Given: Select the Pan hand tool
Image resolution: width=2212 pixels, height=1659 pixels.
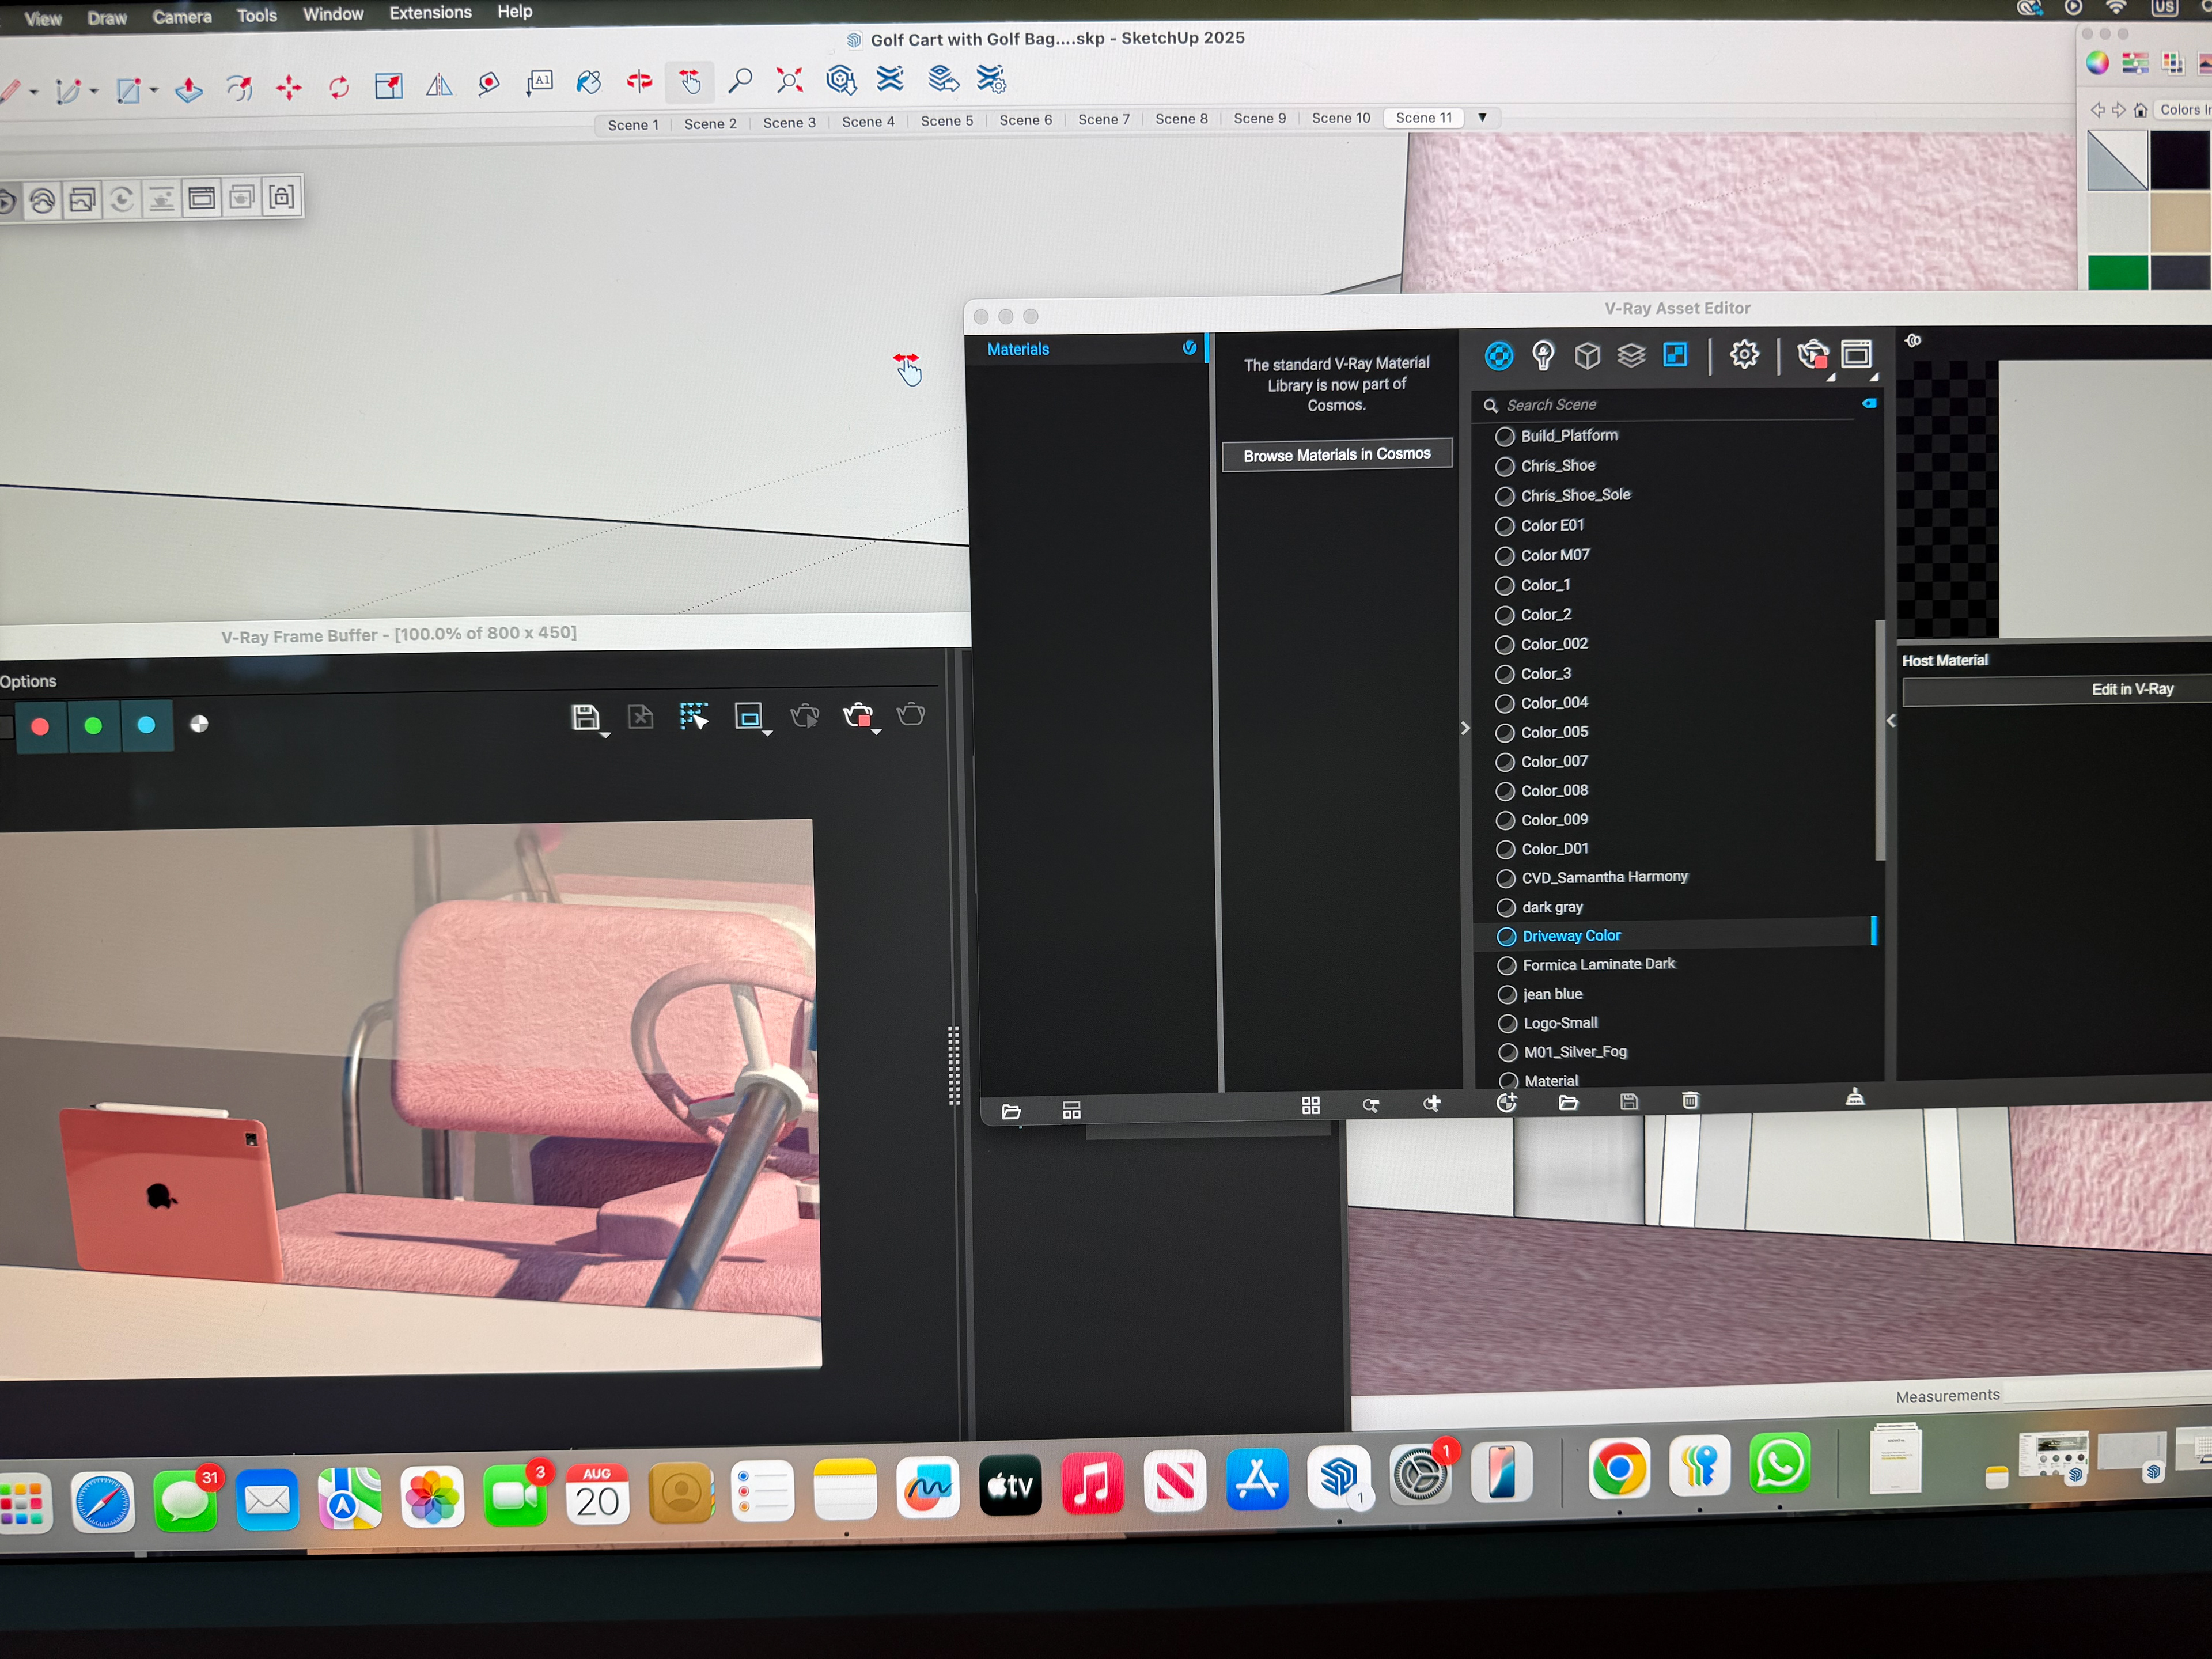Looking at the screenshot, I should [x=690, y=82].
